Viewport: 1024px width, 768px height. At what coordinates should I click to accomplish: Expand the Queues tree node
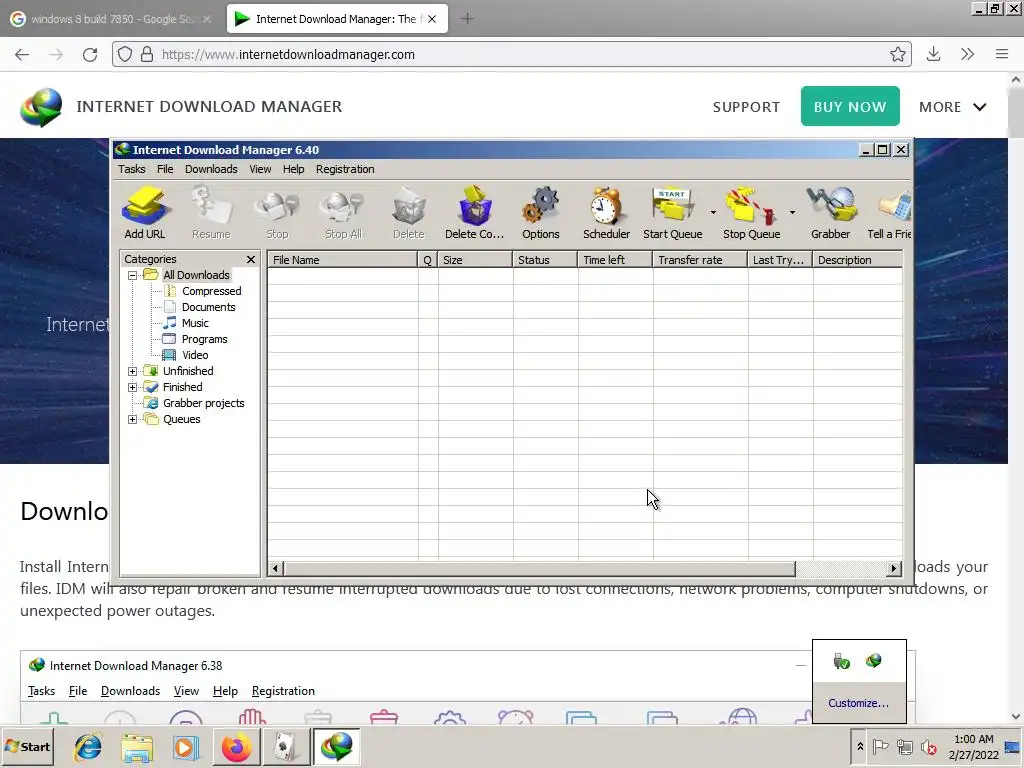[133, 419]
